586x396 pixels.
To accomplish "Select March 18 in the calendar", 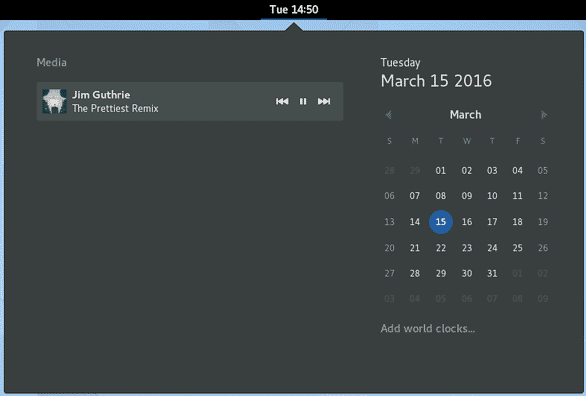I will click(x=518, y=222).
